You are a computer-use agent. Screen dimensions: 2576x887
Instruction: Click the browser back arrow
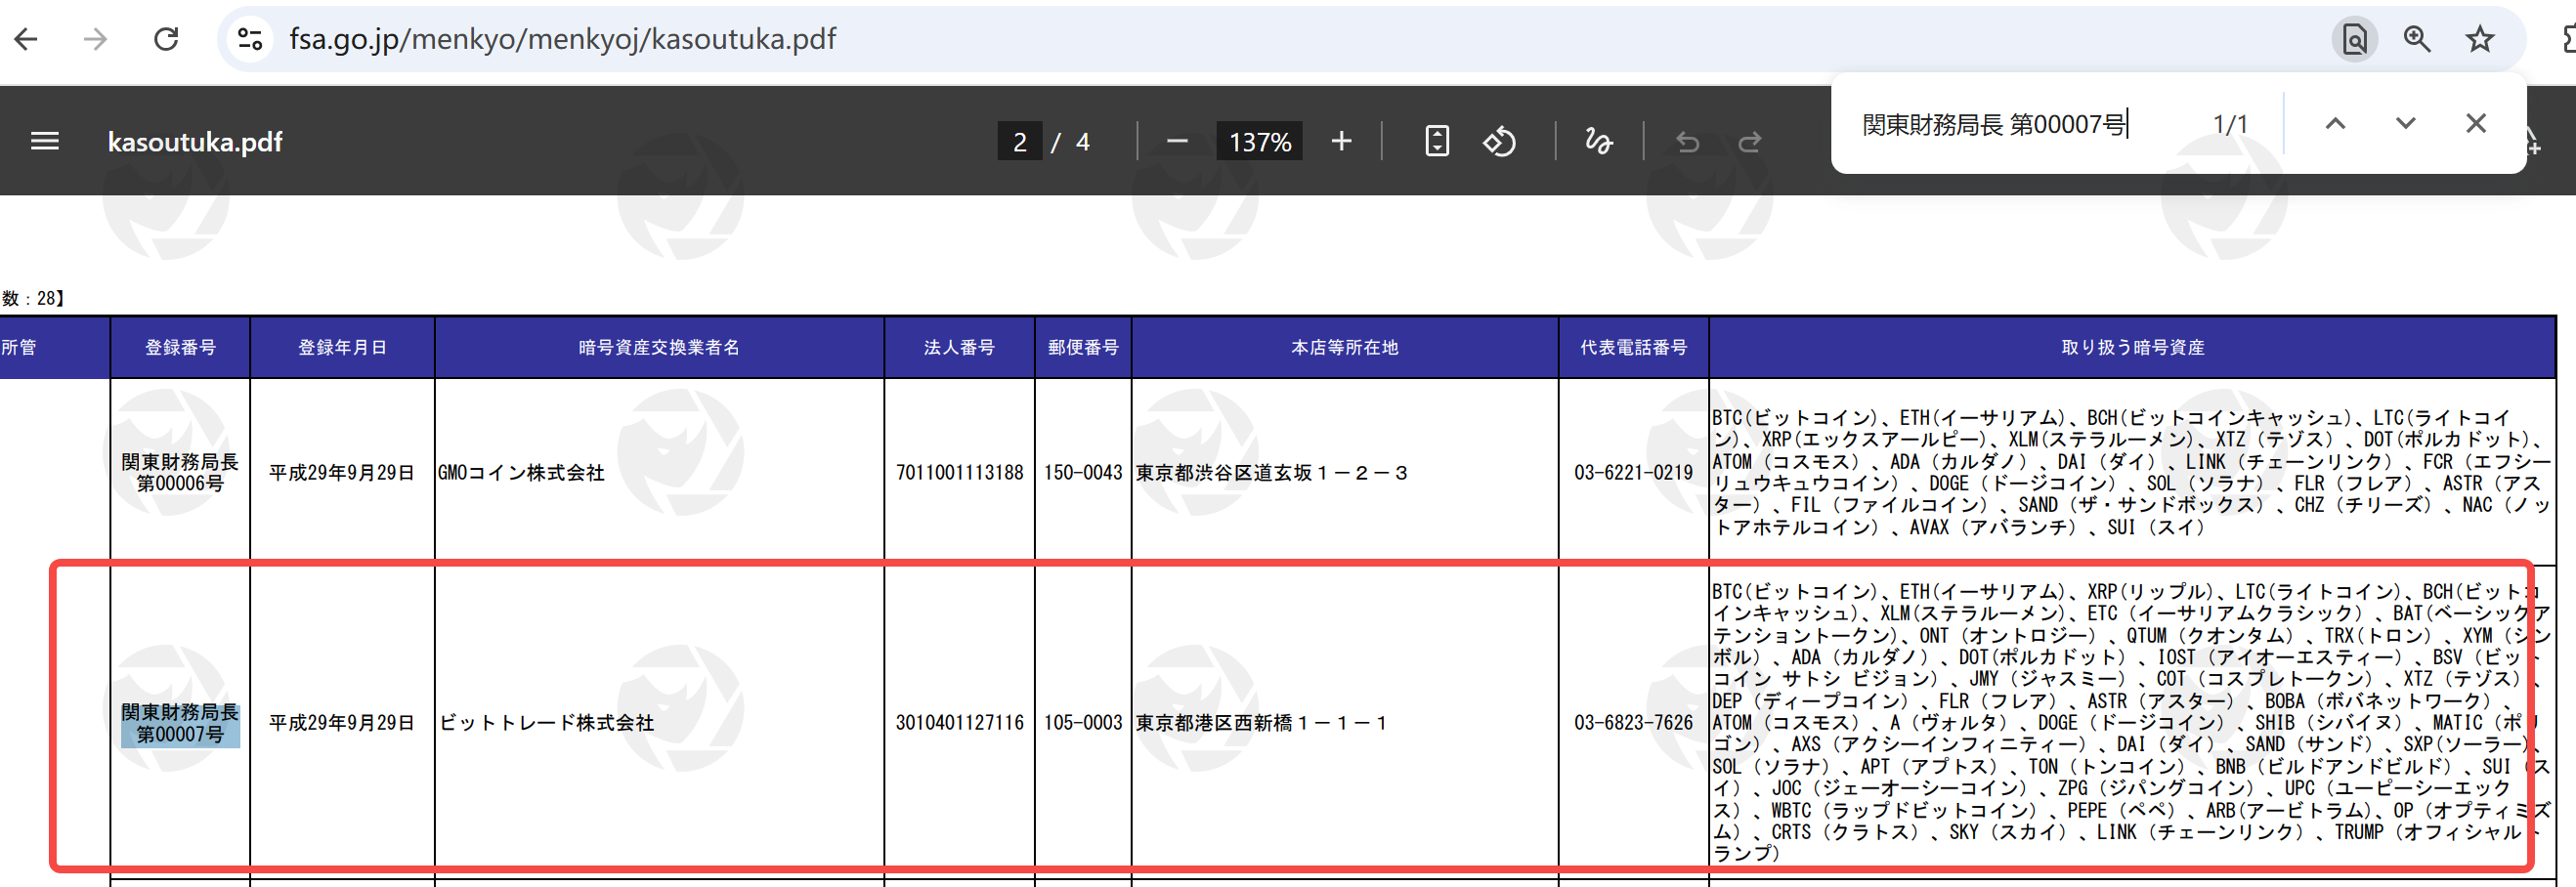tap(27, 39)
